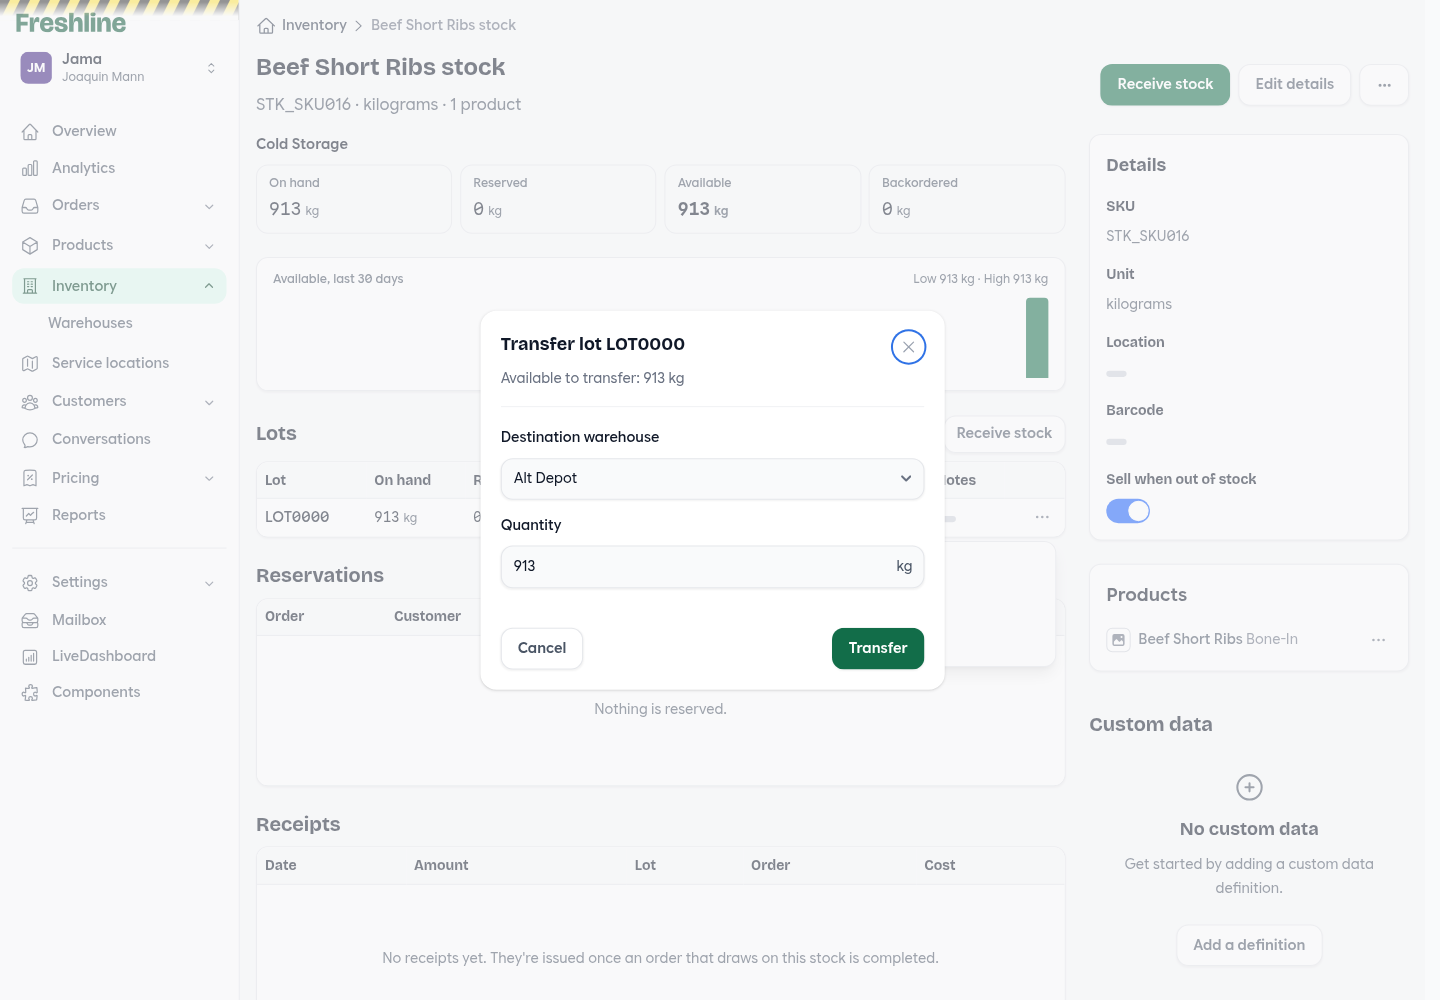Image resolution: width=1440 pixels, height=1000 pixels.
Task: Click the Reports presentation icon
Action: tap(30, 515)
